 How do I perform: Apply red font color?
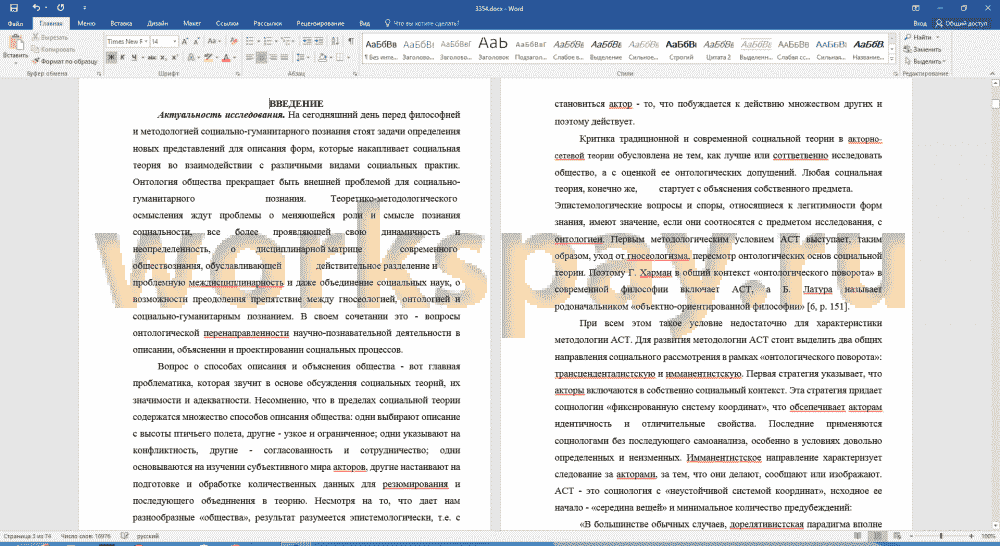[225, 57]
